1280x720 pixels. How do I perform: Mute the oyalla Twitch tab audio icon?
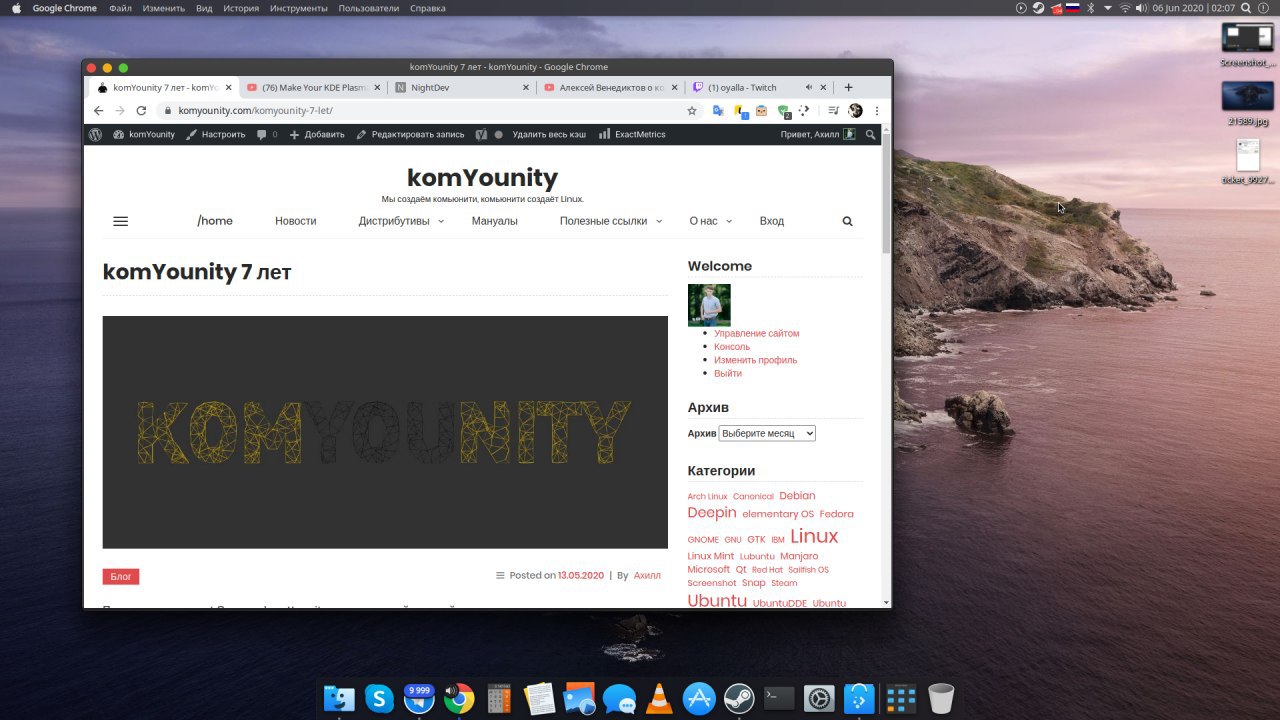(809, 88)
